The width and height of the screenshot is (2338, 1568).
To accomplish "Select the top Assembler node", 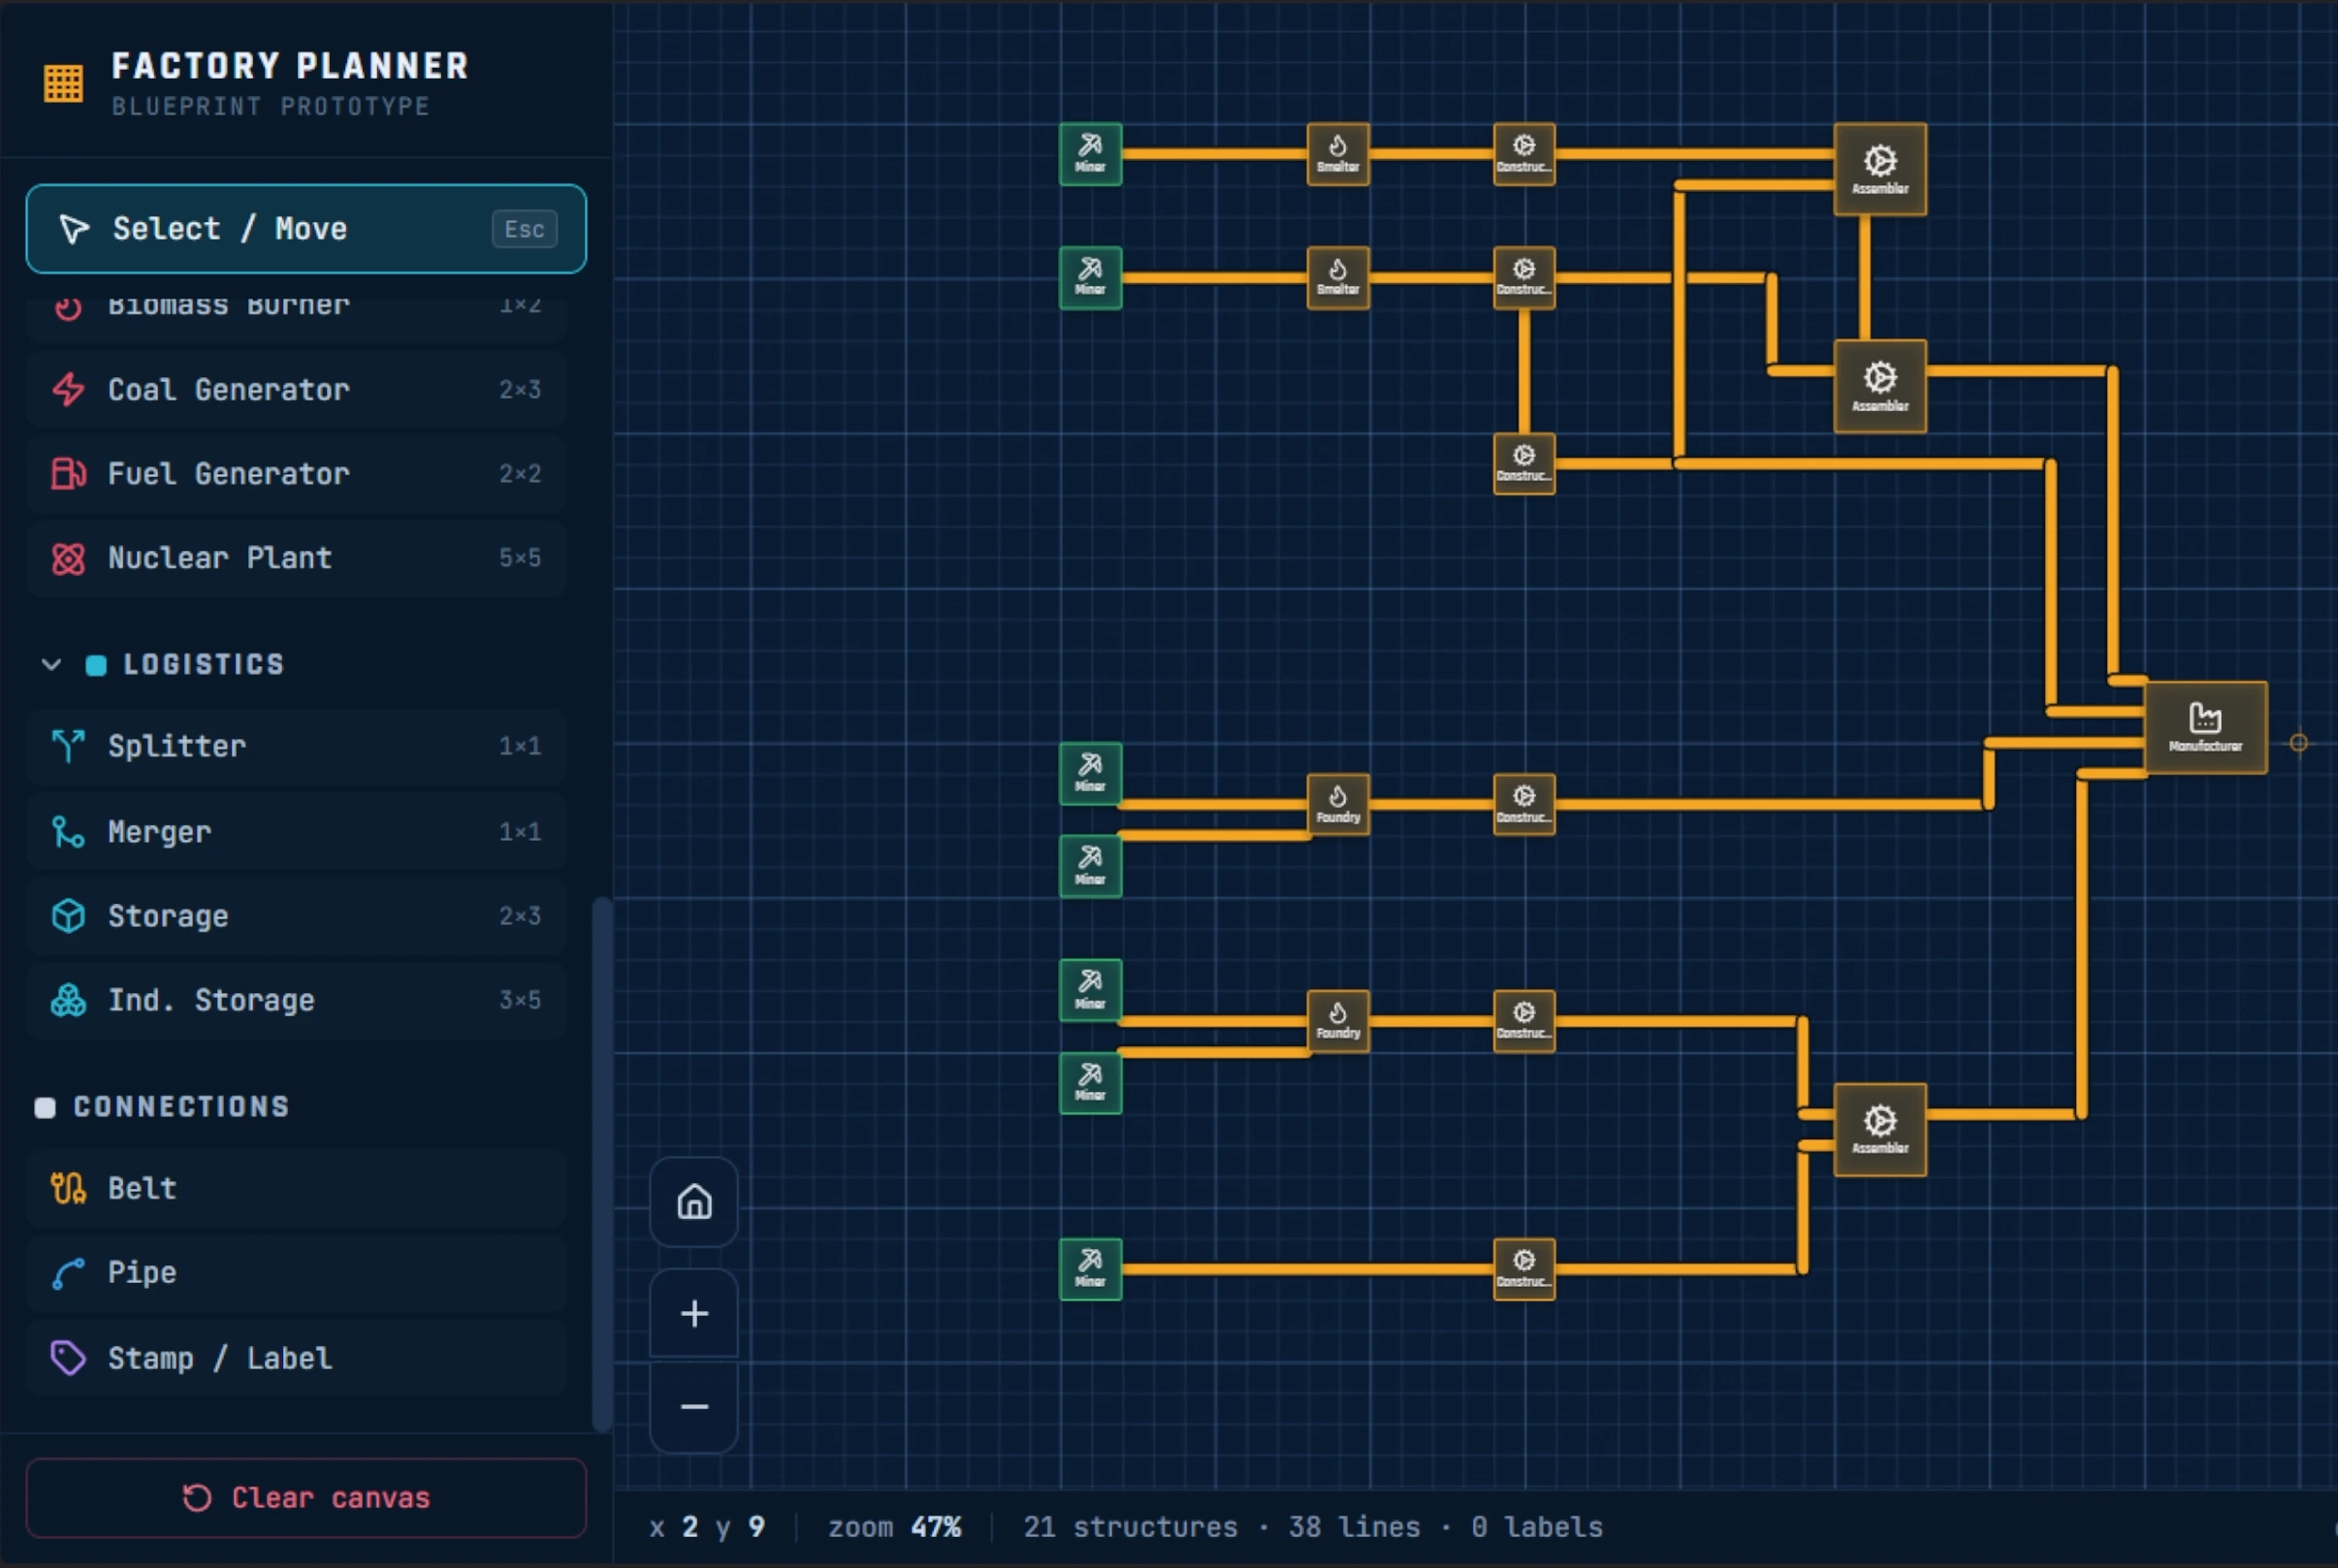I will pos(1880,169).
